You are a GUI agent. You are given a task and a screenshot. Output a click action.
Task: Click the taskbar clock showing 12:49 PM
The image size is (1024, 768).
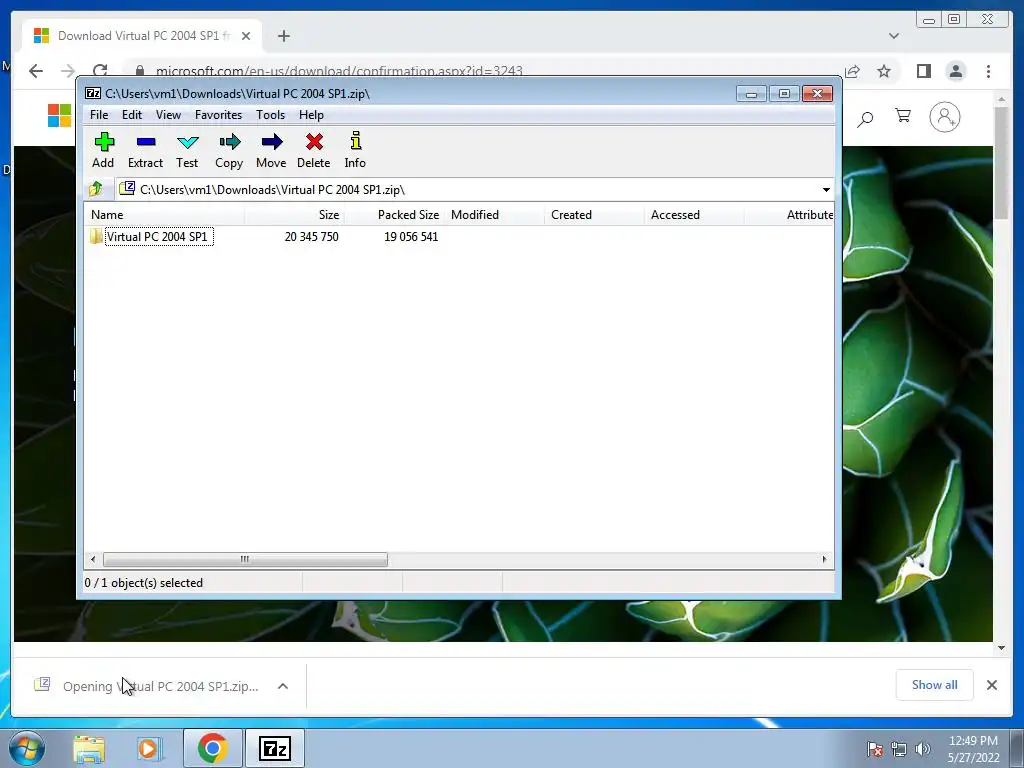tap(973, 749)
